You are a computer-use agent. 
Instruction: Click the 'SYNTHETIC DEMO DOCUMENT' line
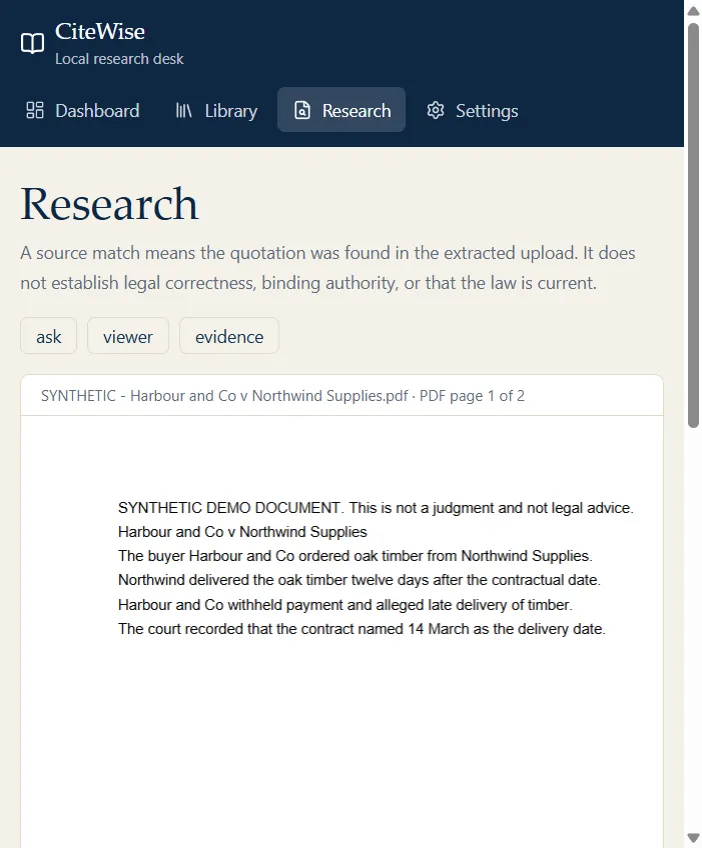(x=376, y=508)
